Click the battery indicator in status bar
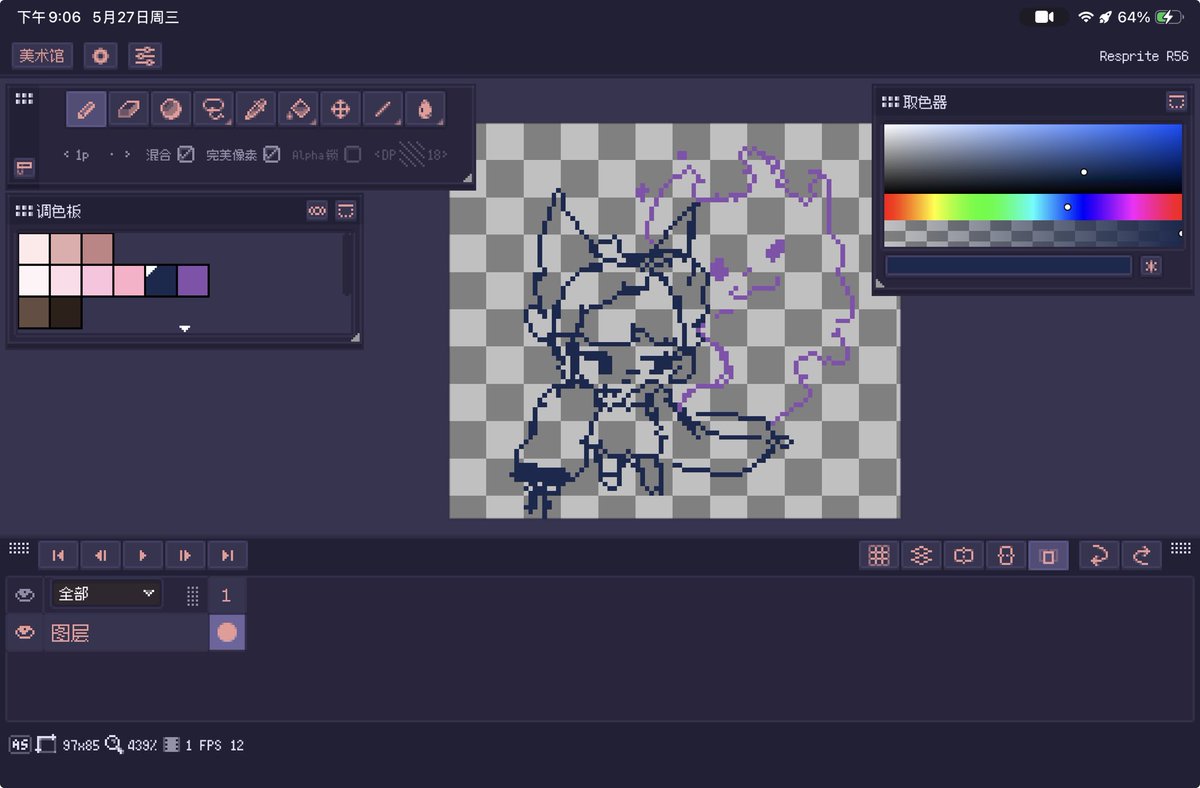Viewport: 1200px width, 788px height. pyautogui.click(x=1170, y=17)
